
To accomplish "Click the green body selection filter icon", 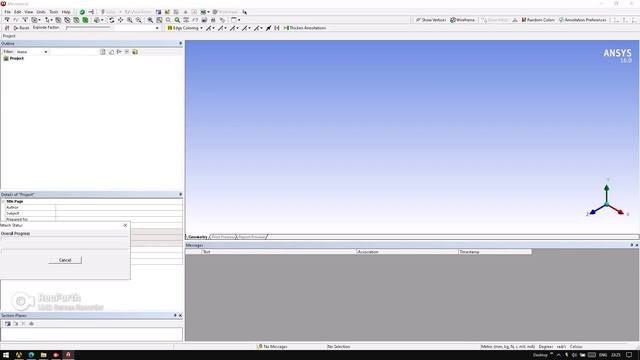I will [85, 20].
